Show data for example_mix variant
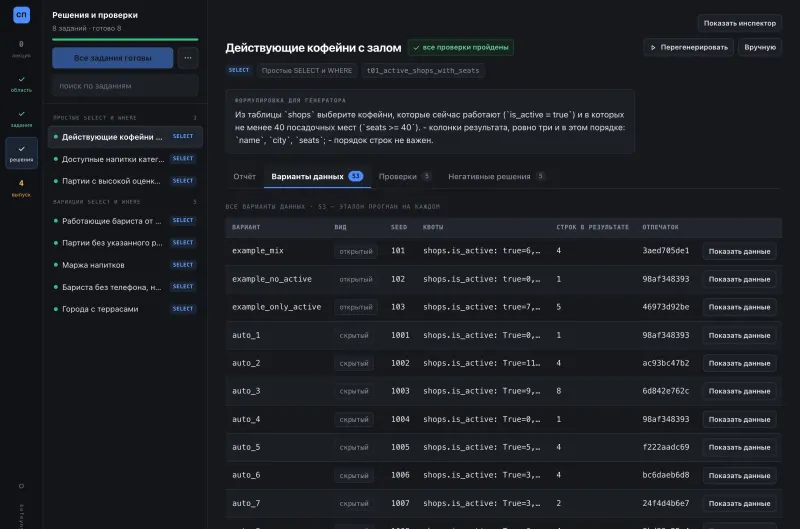 click(x=739, y=251)
